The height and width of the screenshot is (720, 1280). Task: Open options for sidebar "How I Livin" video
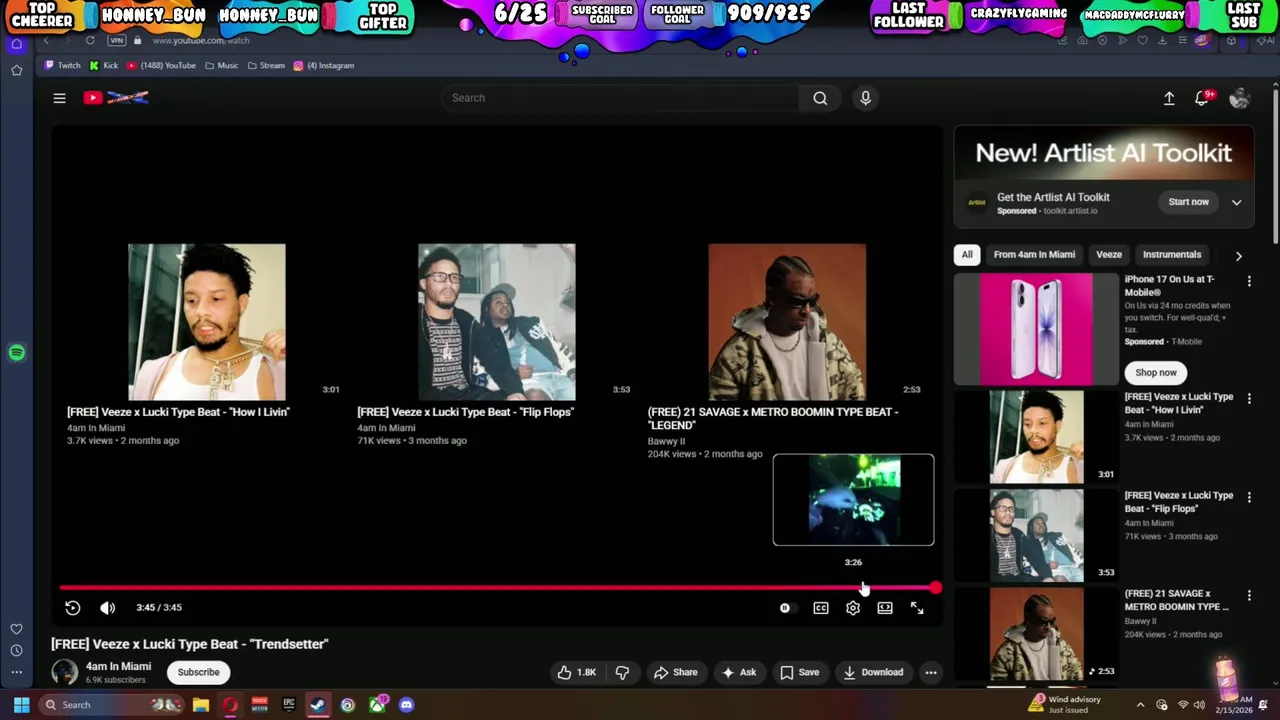1249,398
